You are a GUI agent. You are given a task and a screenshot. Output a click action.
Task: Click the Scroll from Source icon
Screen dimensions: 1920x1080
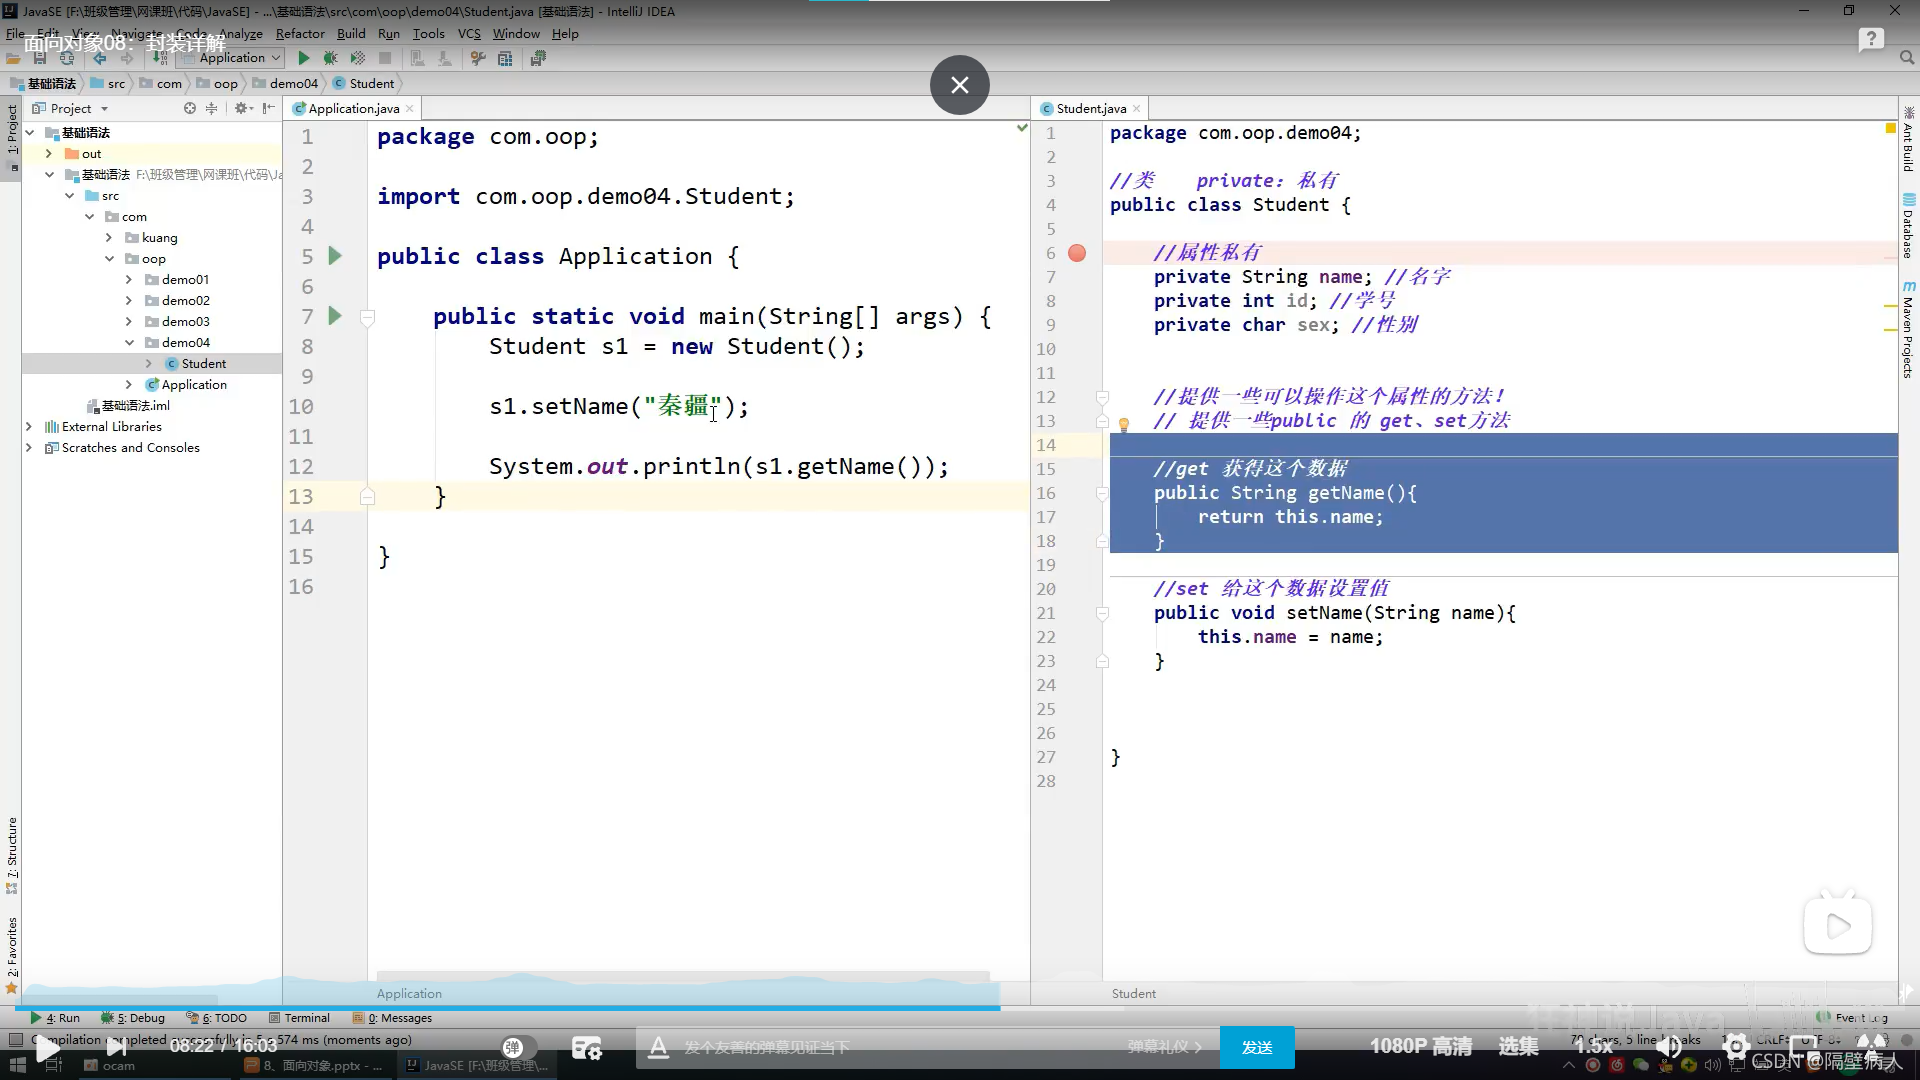(190, 108)
